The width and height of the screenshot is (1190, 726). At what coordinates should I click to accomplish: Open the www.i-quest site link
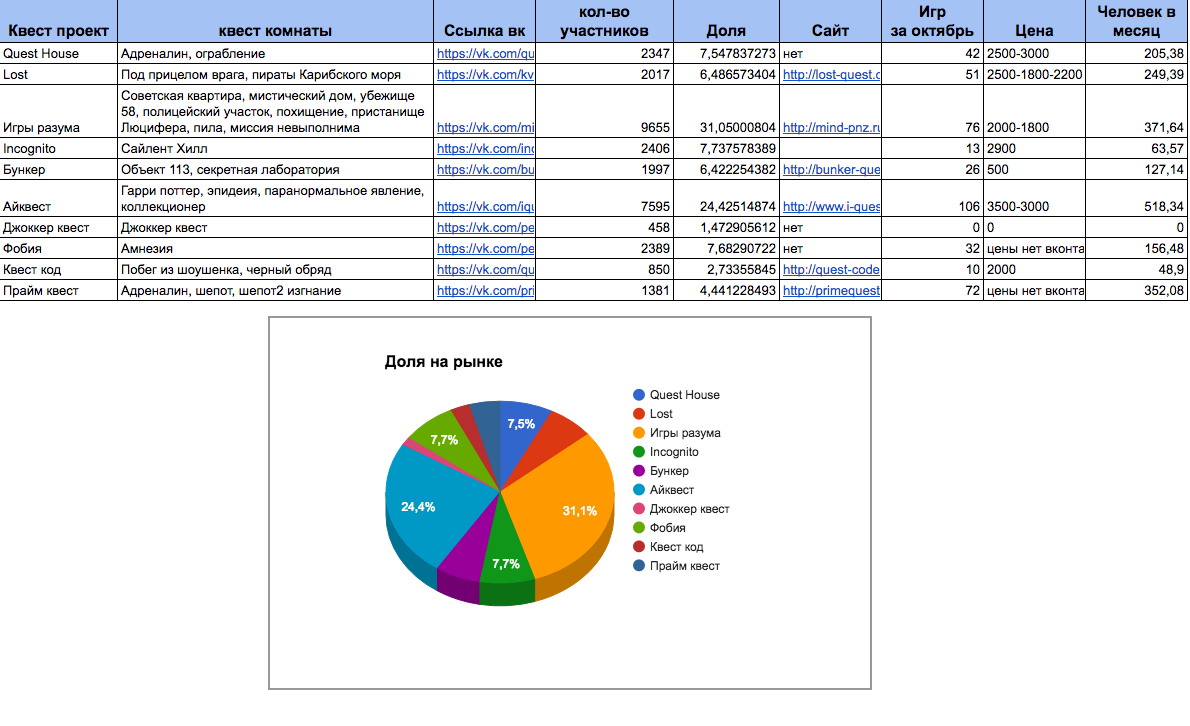pos(832,207)
